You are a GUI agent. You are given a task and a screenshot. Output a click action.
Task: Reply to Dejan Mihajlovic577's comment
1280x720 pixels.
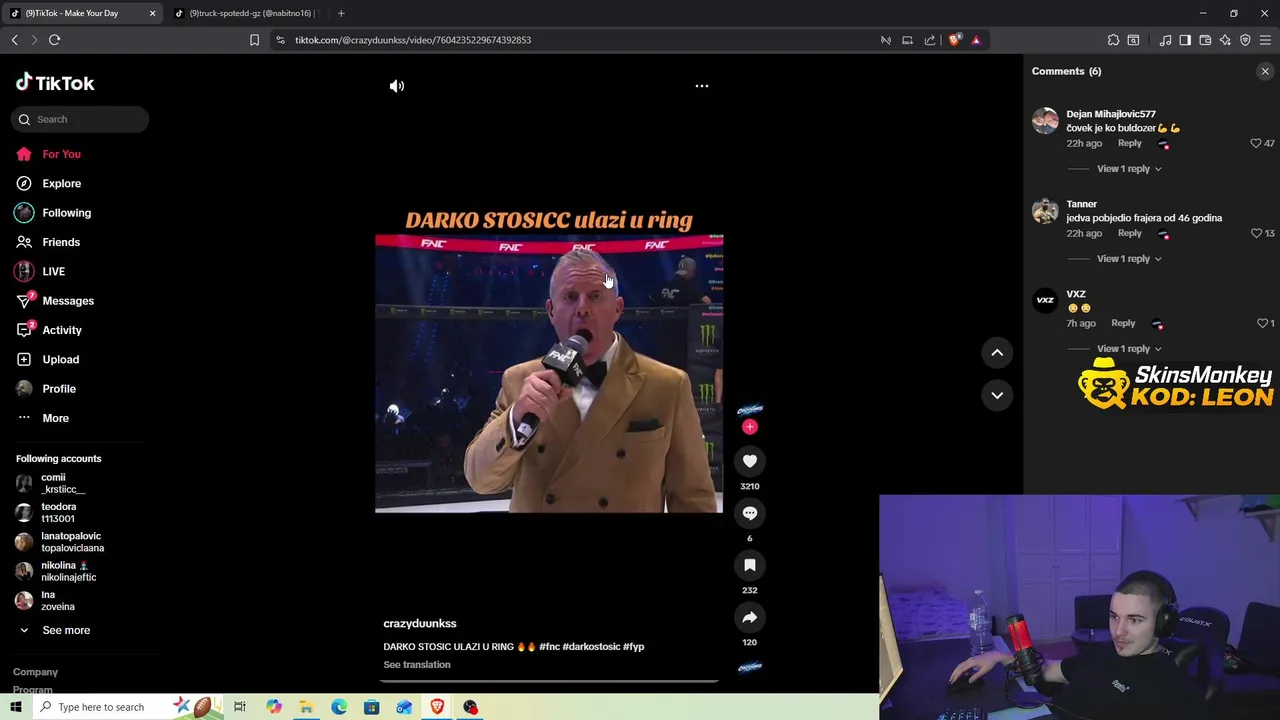pos(1129,143)
